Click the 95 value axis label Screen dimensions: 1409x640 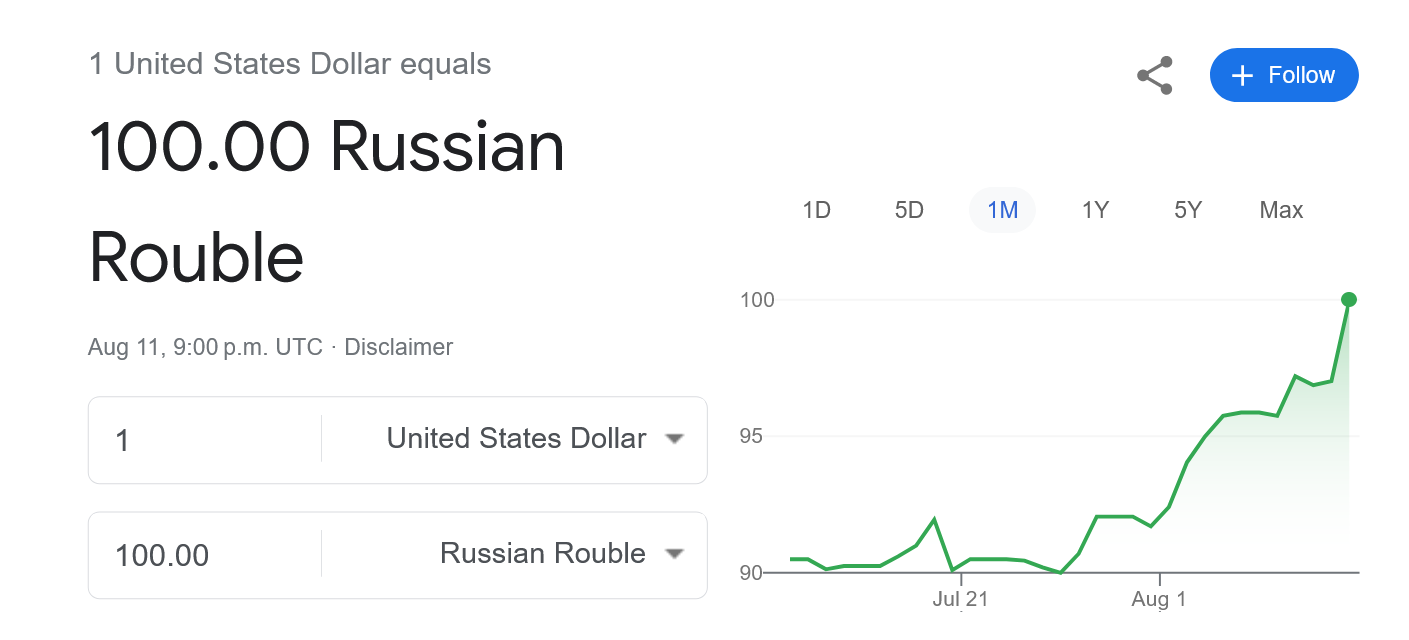pyautogui.click(x=749, y=436)
